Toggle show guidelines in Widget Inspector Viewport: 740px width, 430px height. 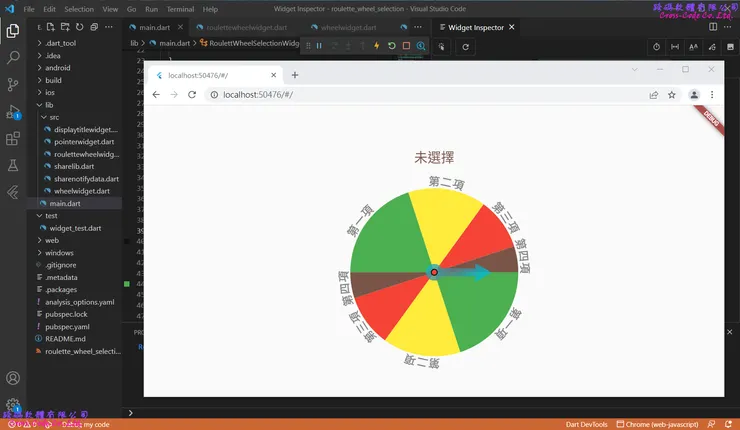coord(675,47)
